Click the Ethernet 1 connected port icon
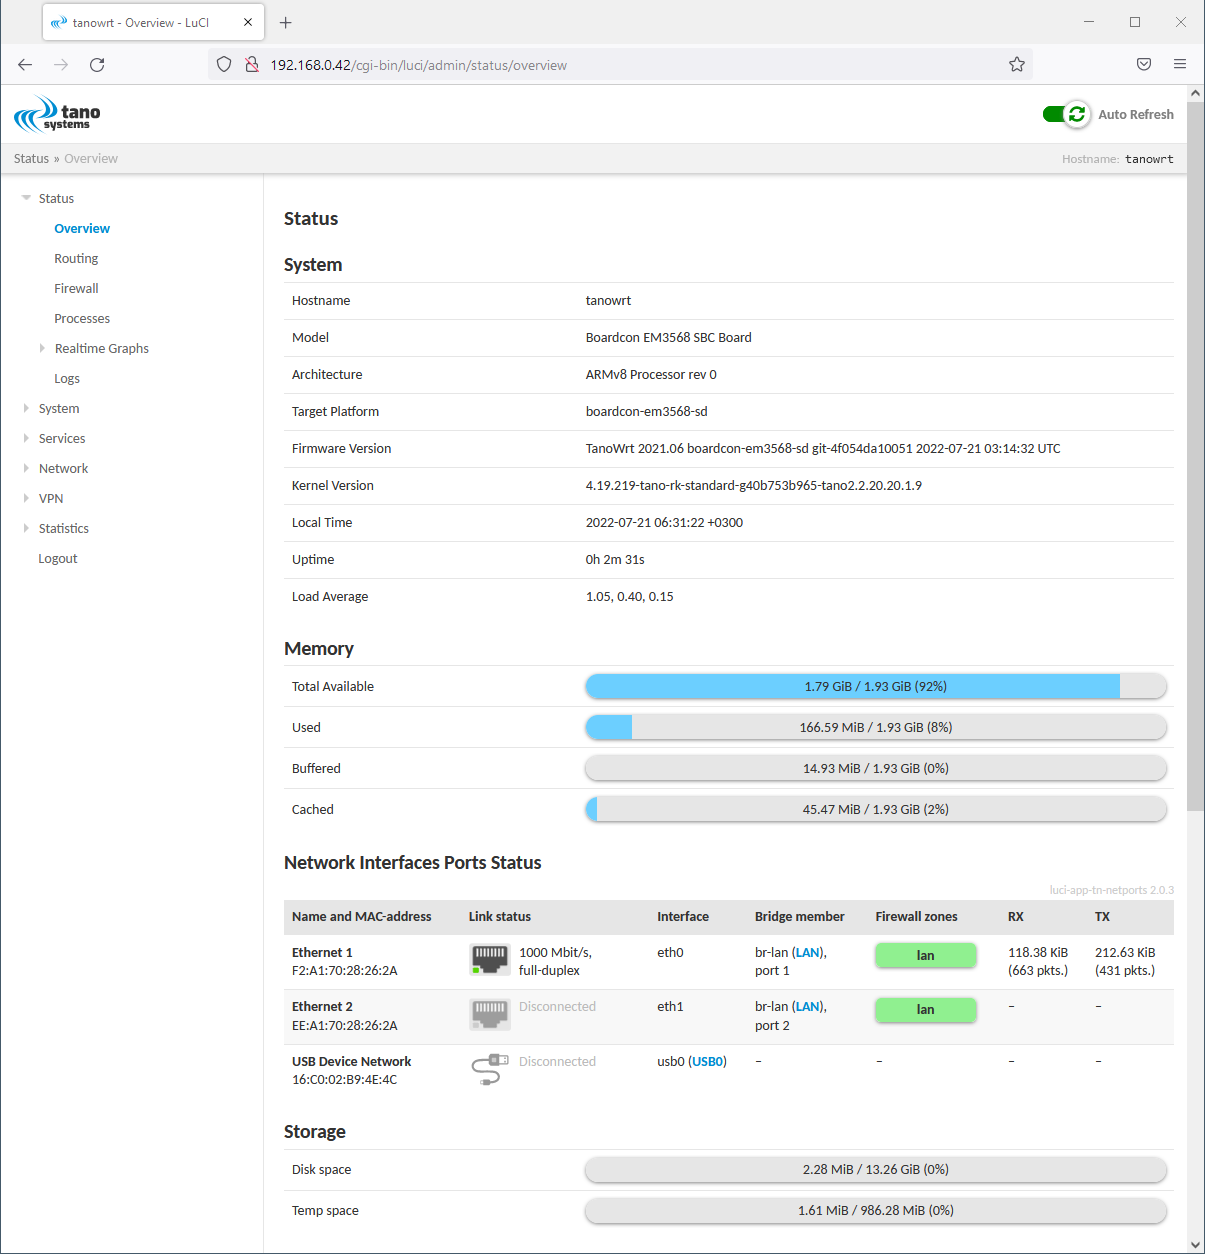 pyautogui.click(x=490, y=960)
